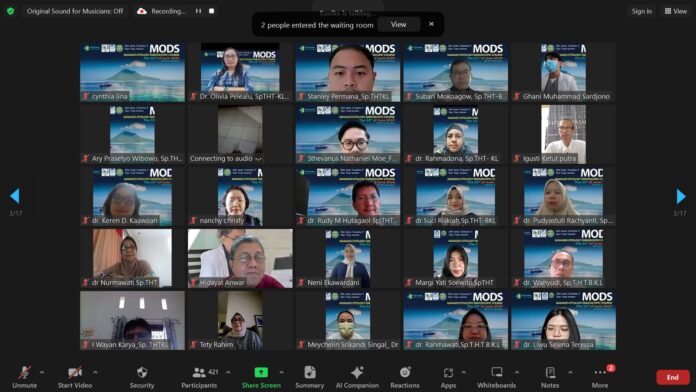The height and width of the screenshot is (392, 696).
Task: Expand participants options caret
Action: [228, 372]
